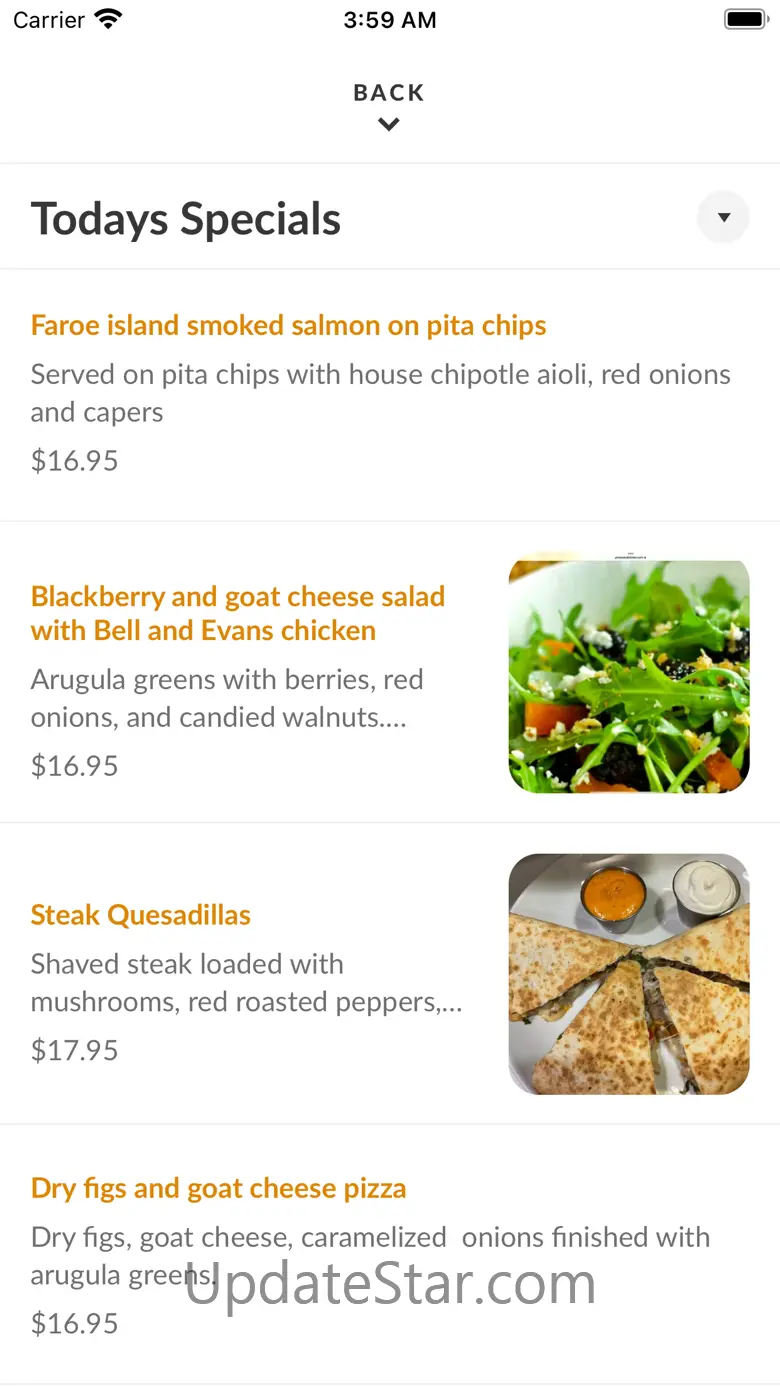Select the smoked salmon description text

coord(381,393)
